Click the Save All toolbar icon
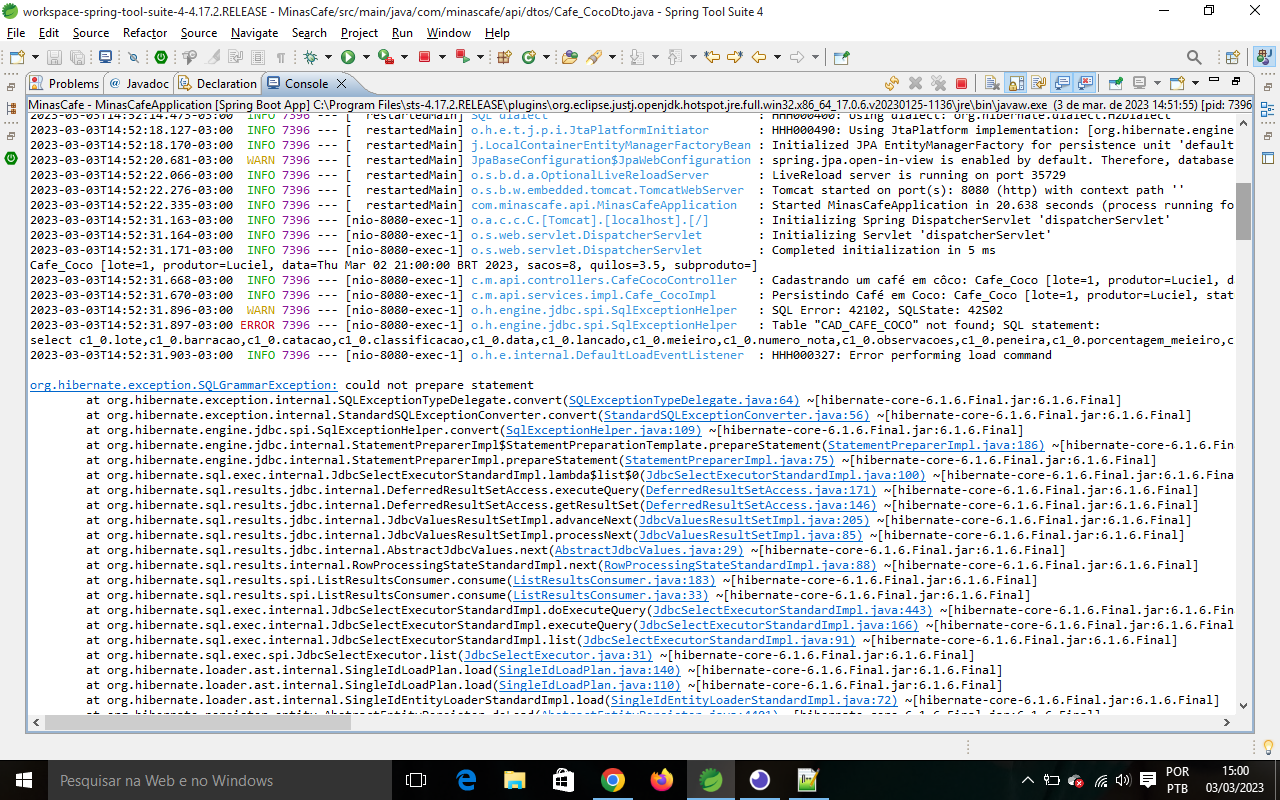1280x800 pixels. click(77, 57)
